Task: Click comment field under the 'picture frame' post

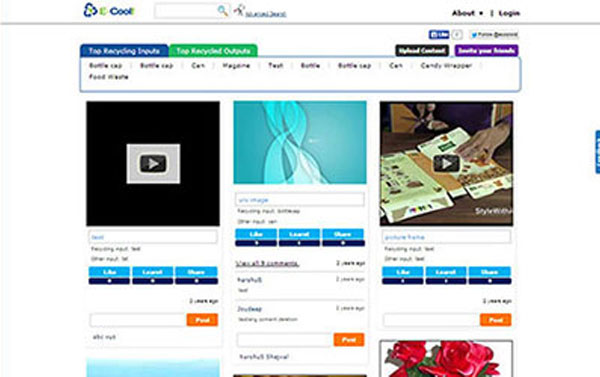Action: click(x=431, y=320)
